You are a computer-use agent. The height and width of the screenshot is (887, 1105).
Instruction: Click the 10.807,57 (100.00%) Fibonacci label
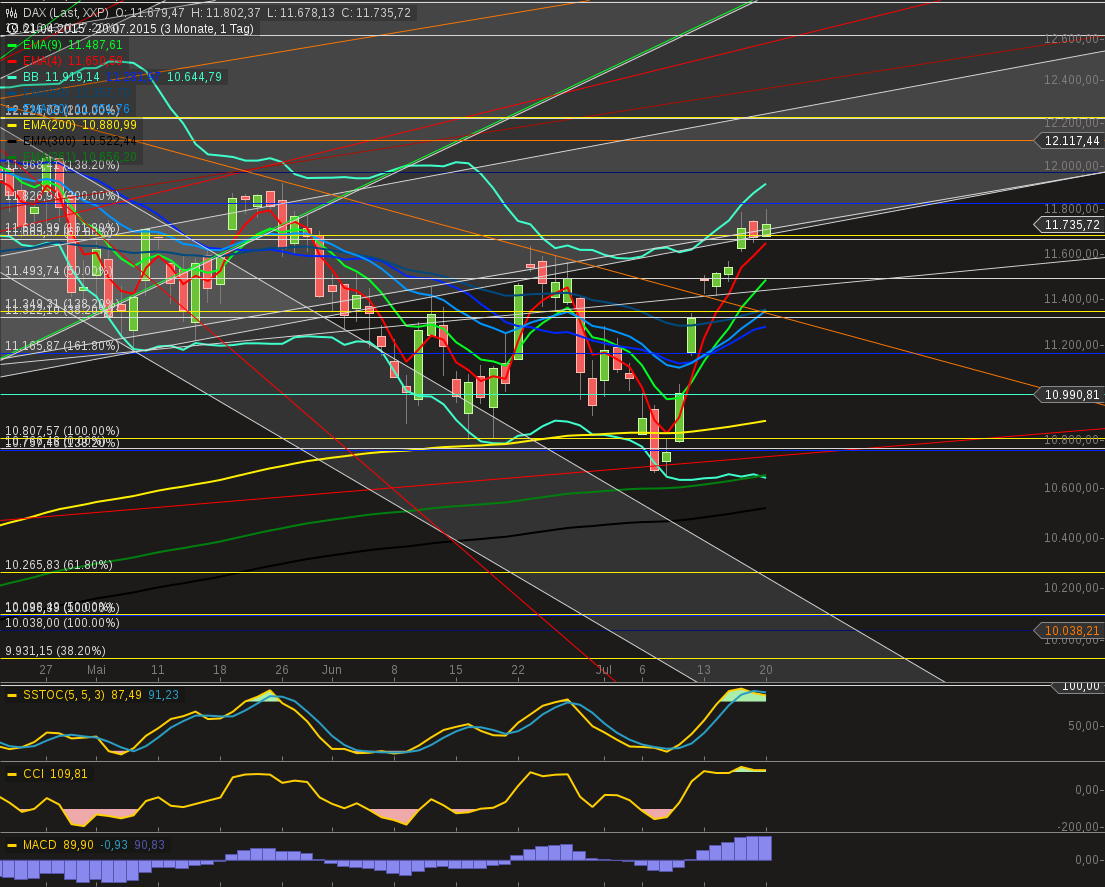click(62, 431)
